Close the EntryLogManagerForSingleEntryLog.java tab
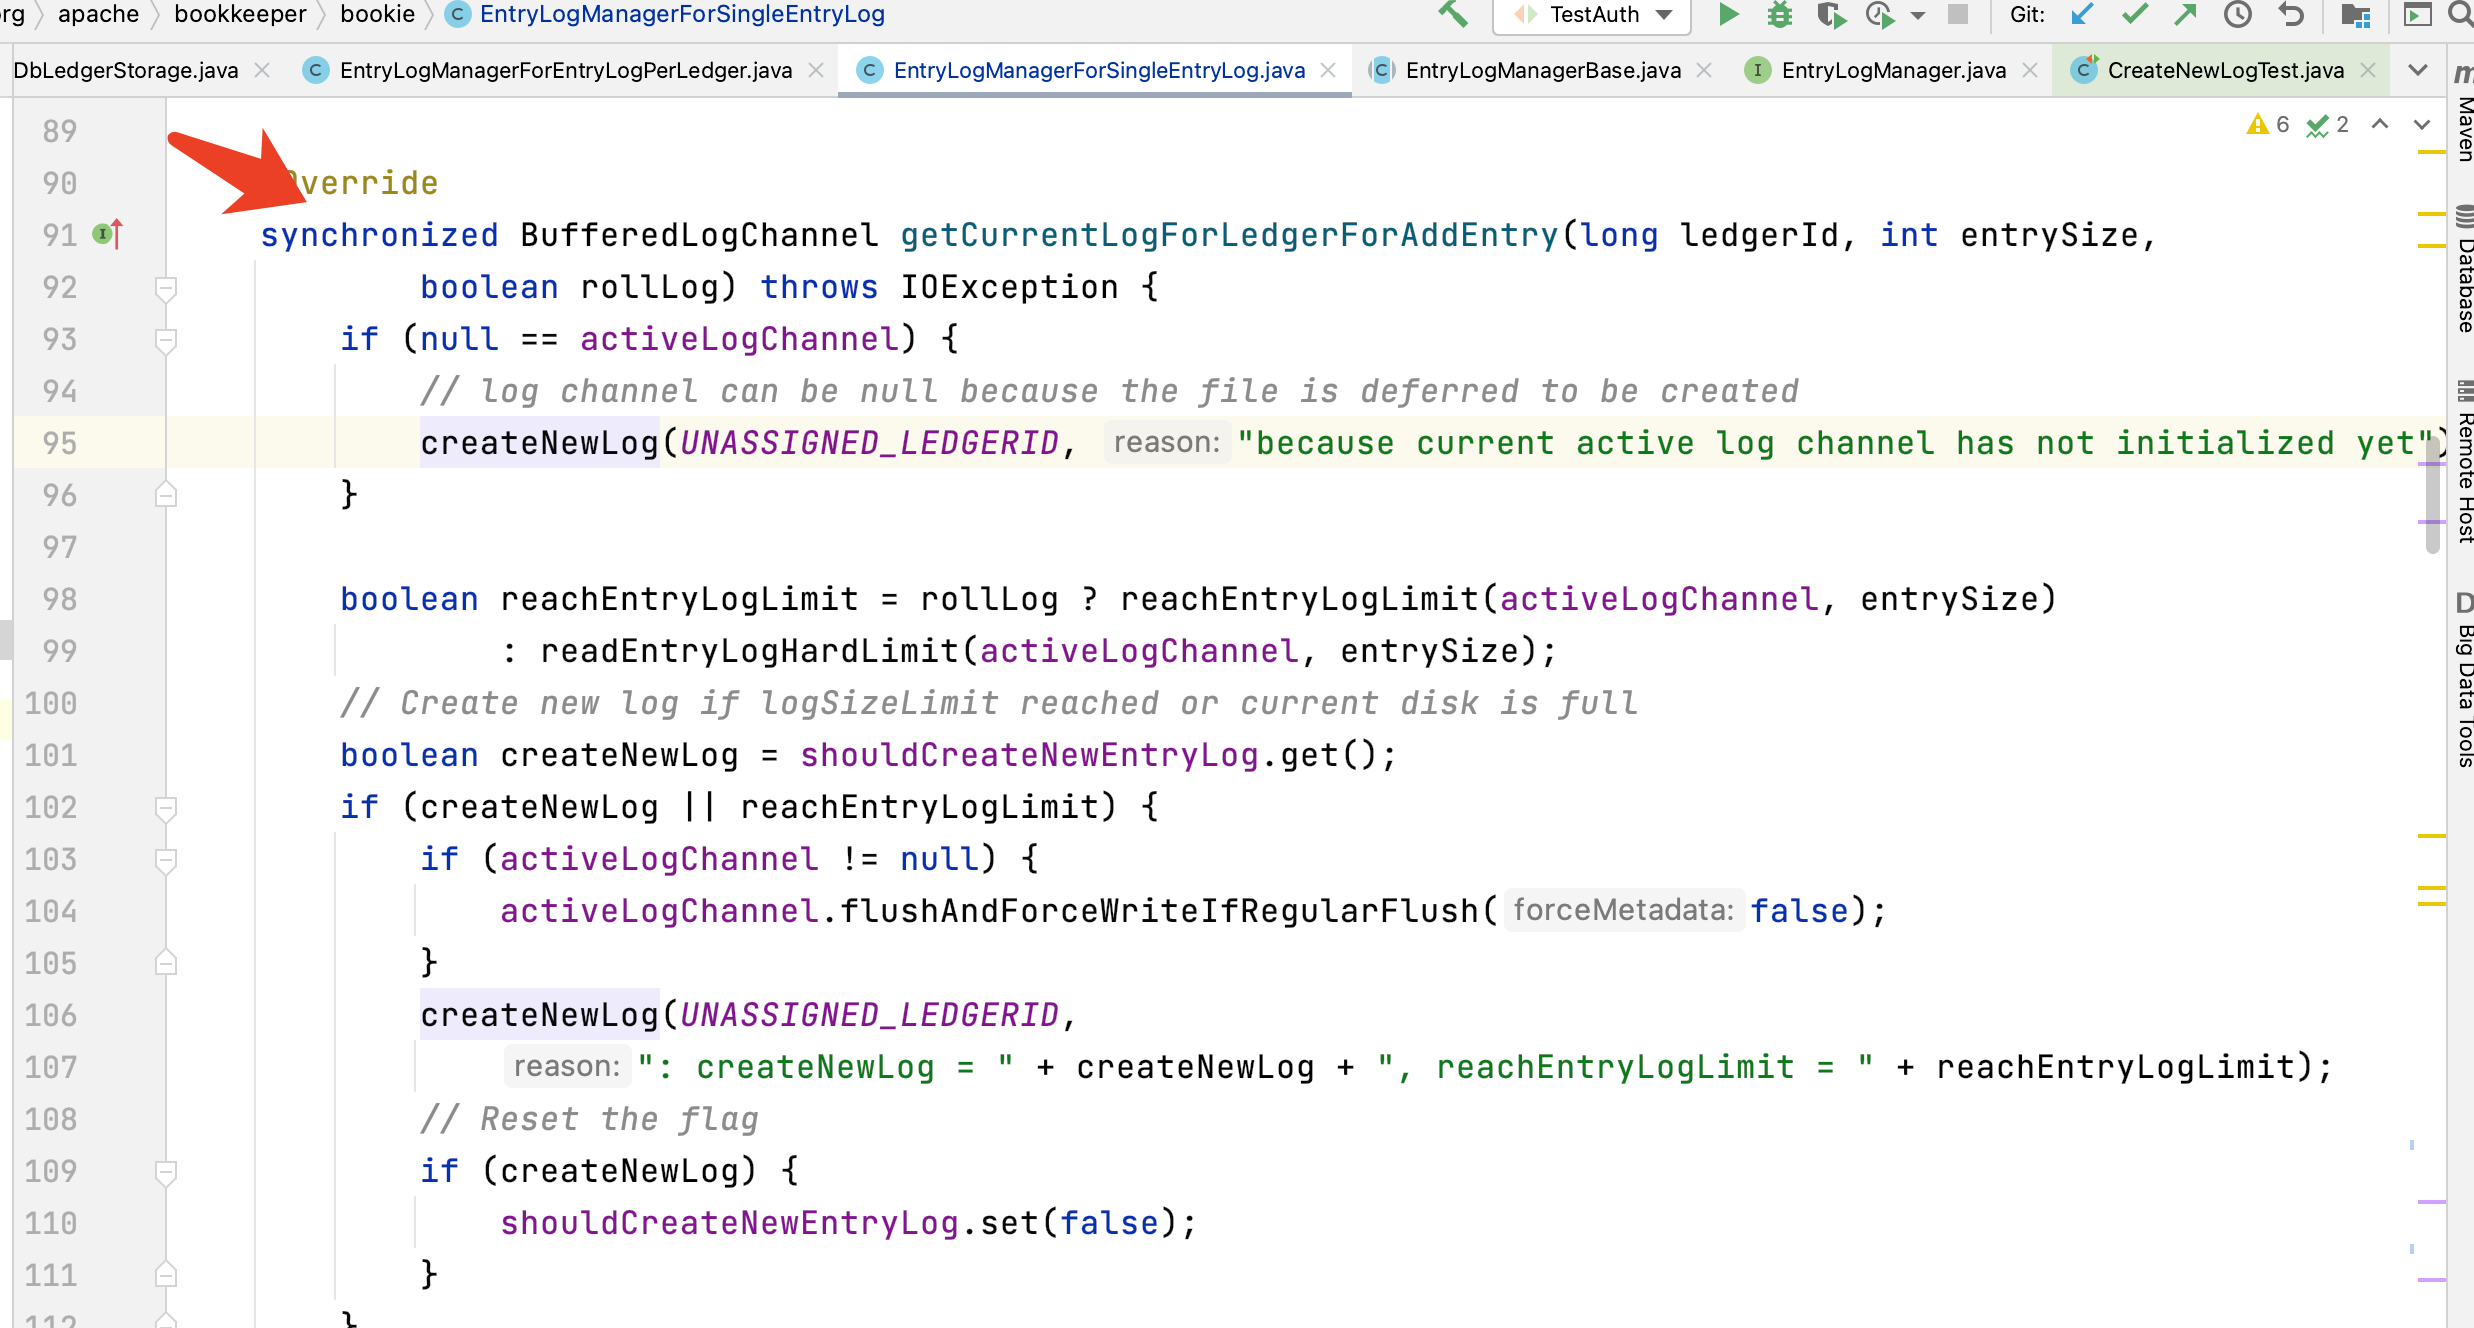The height and width of the screenshot is (1328, 2474). (1328, 70)
